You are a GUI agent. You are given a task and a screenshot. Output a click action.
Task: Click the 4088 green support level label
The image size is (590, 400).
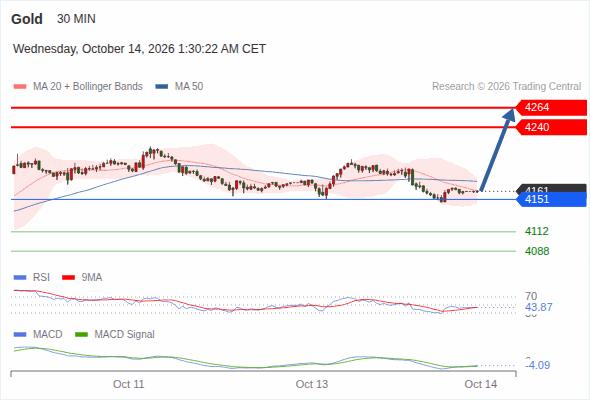(x=537, y=251)
